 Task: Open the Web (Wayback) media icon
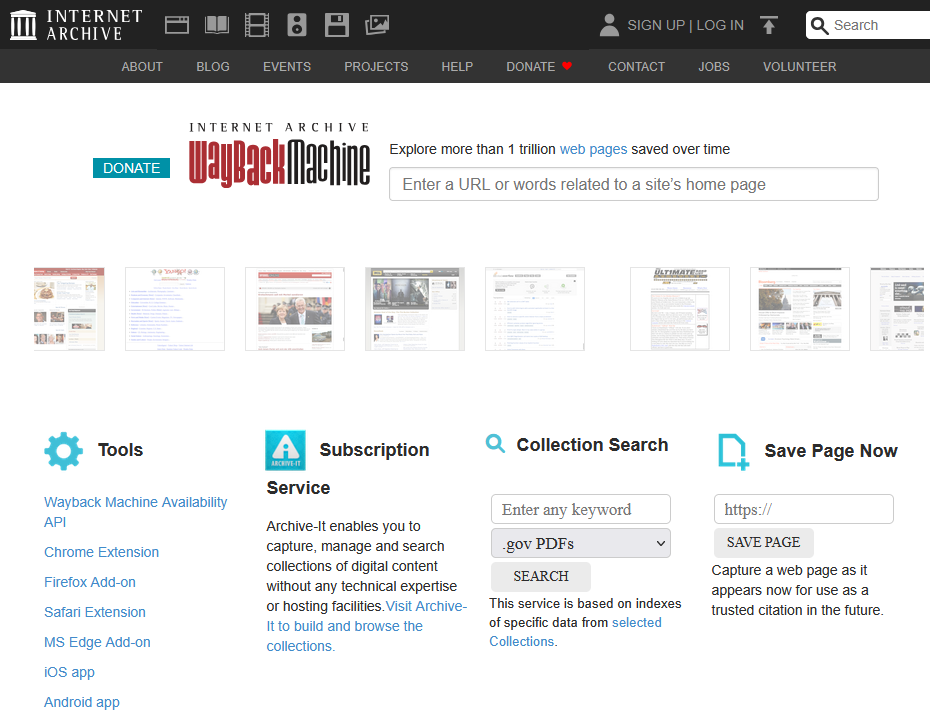pos(177,25)
